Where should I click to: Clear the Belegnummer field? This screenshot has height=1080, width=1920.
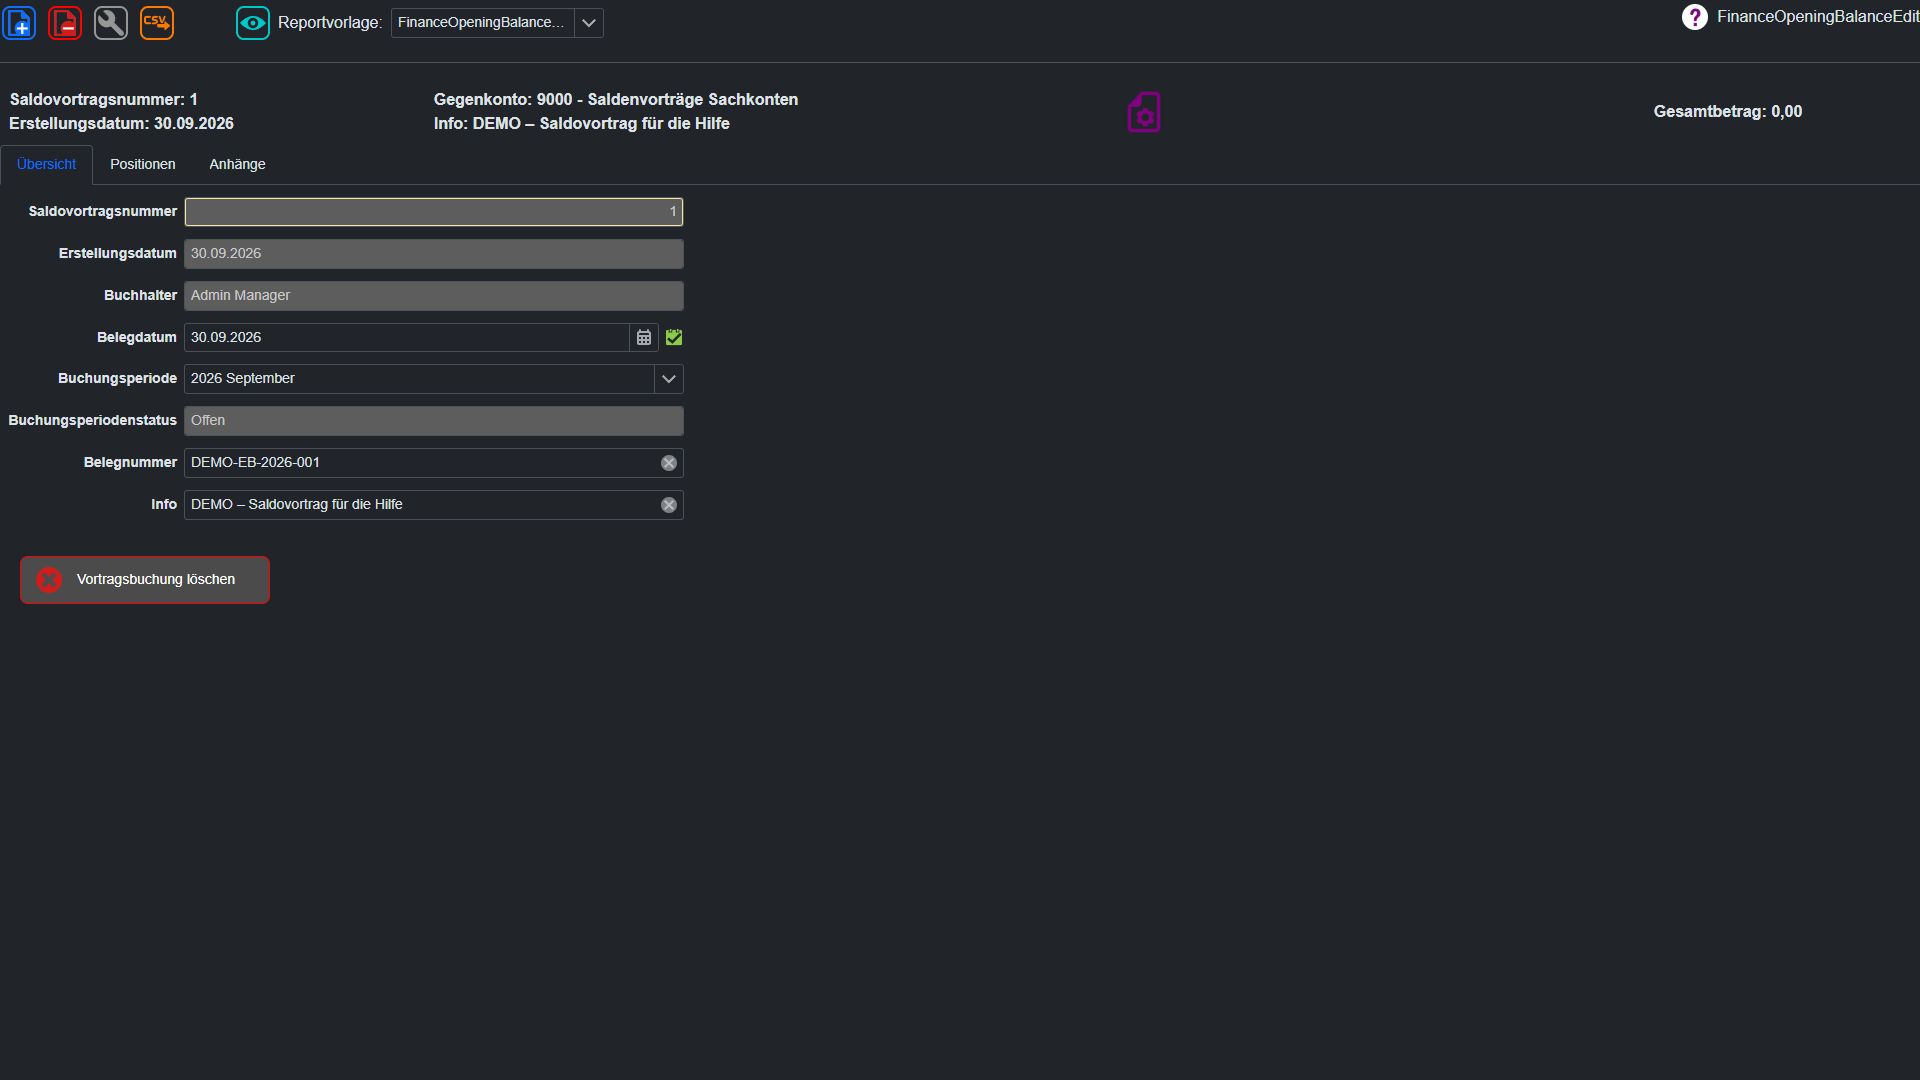tap(669, 463)
